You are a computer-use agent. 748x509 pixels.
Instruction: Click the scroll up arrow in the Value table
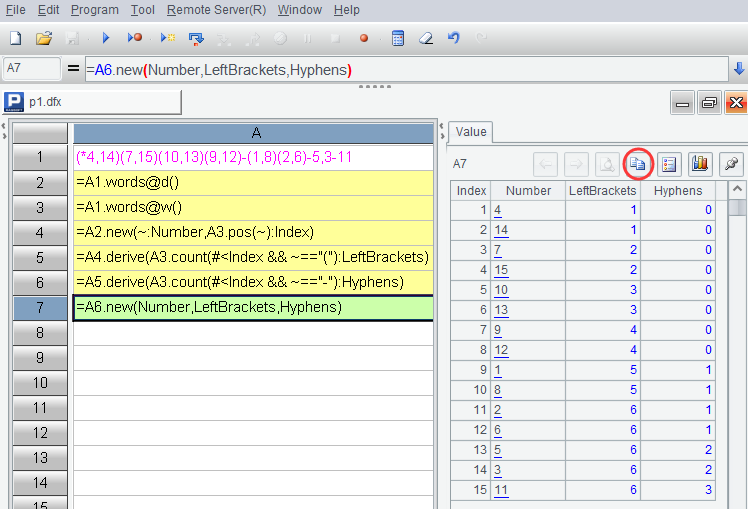coord(737,190)
